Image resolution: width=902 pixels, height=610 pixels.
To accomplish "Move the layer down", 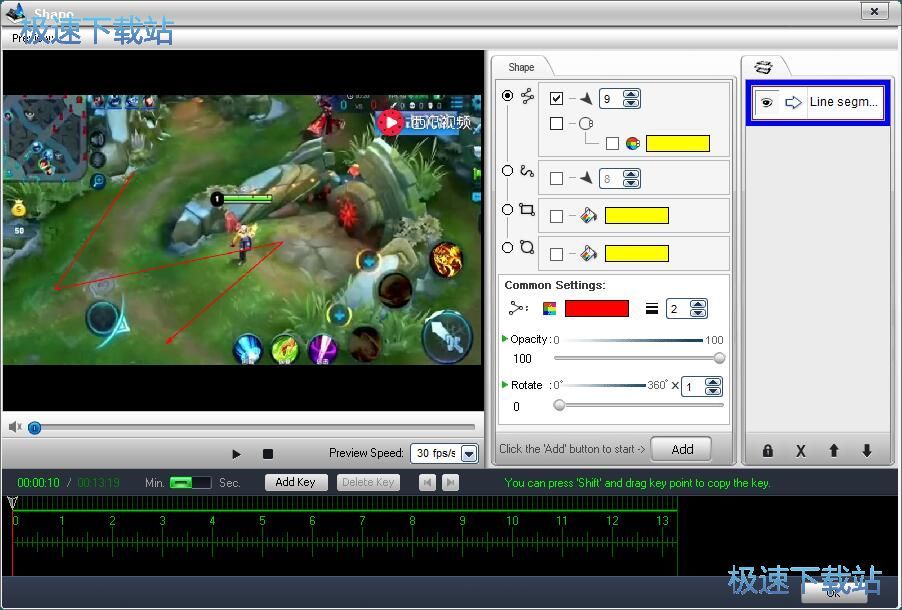I will point(867,451).
